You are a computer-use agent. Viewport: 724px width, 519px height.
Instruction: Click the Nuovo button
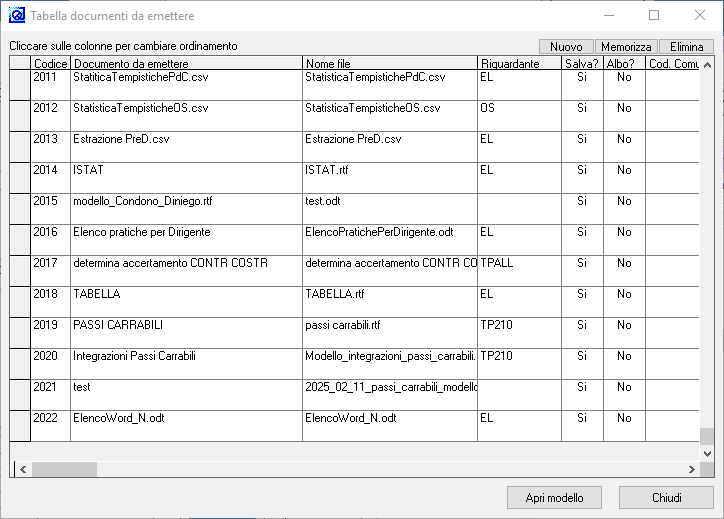566,47
